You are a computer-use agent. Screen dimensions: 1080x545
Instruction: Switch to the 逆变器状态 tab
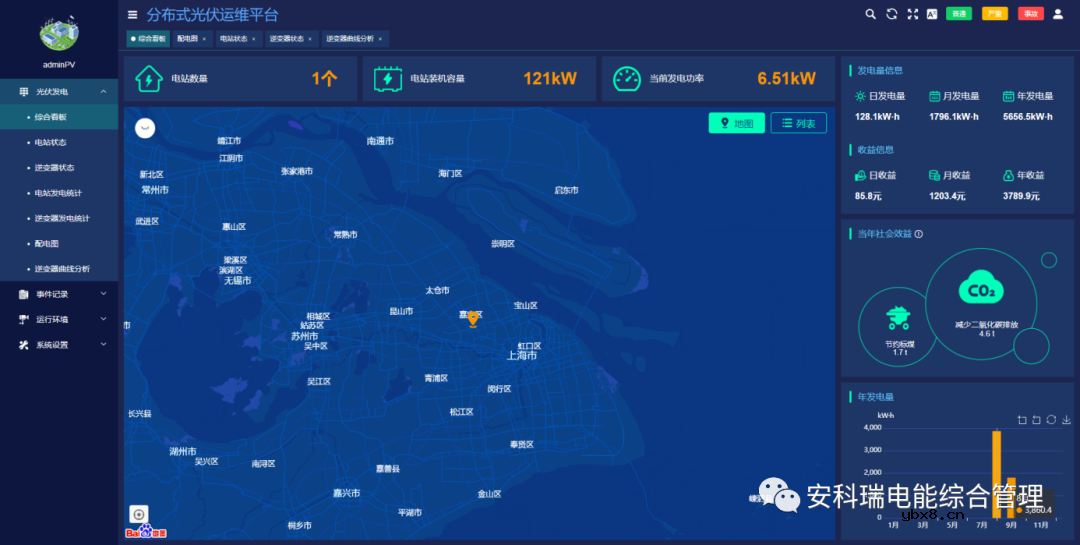[x=287, y=39]
